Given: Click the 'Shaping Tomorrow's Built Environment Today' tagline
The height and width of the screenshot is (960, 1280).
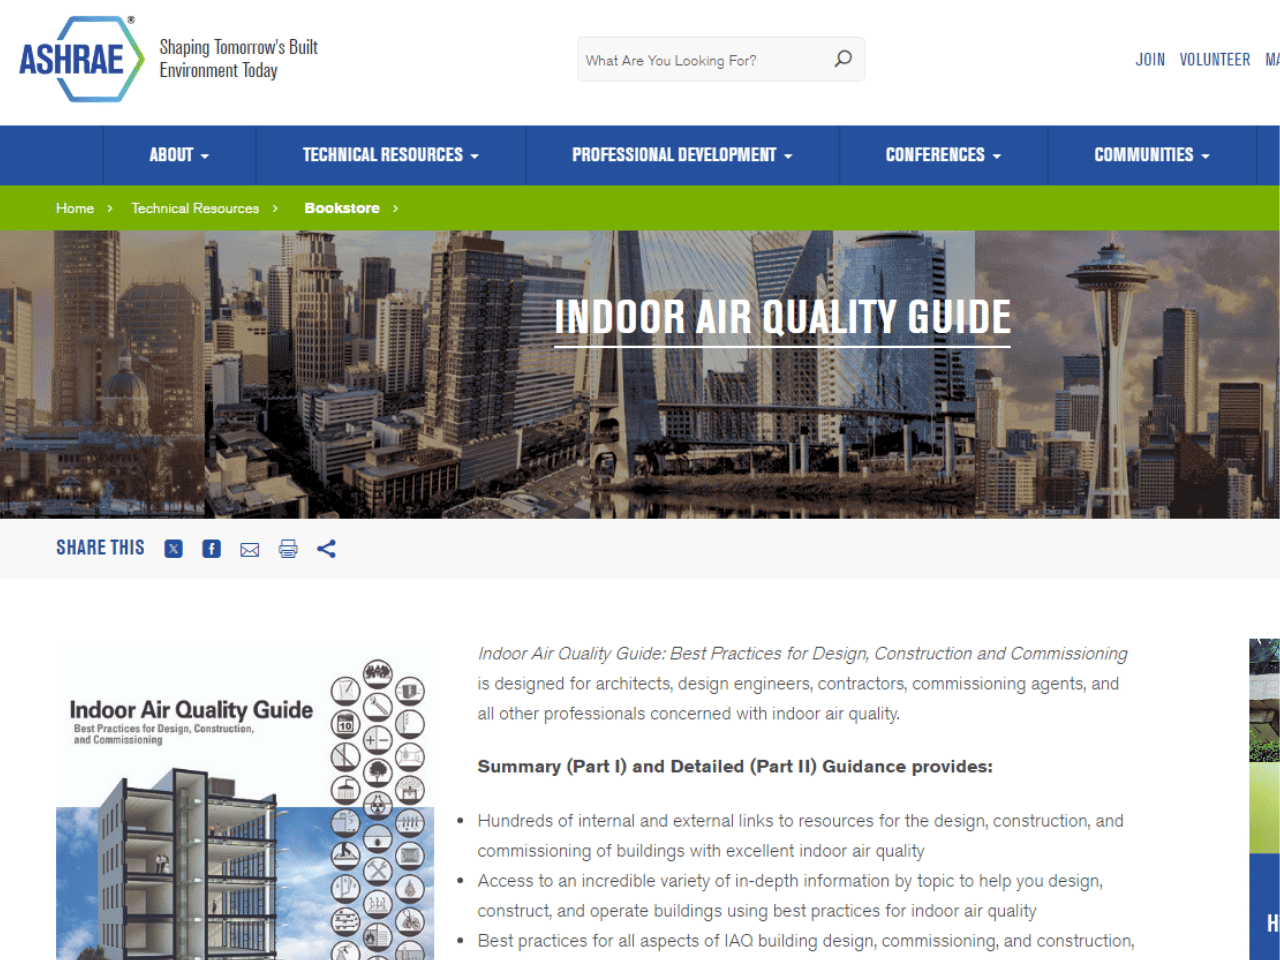Looking at the screenshot, I should [x=238, y=58].
